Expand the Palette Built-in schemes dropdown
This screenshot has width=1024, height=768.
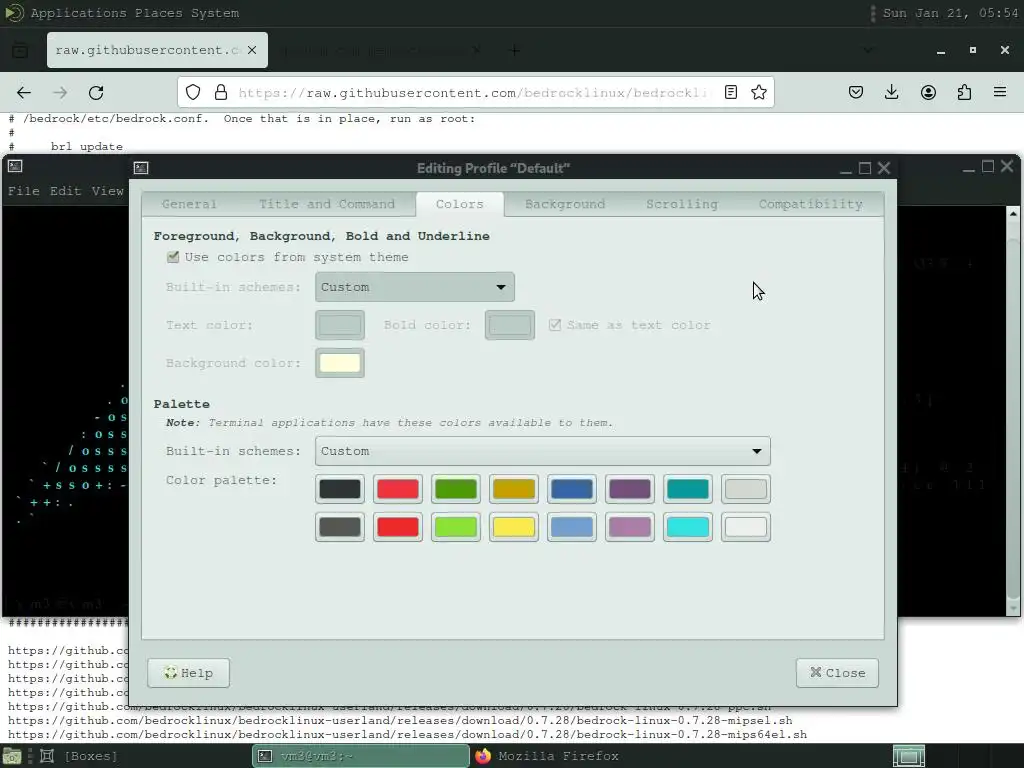point(543,451)
